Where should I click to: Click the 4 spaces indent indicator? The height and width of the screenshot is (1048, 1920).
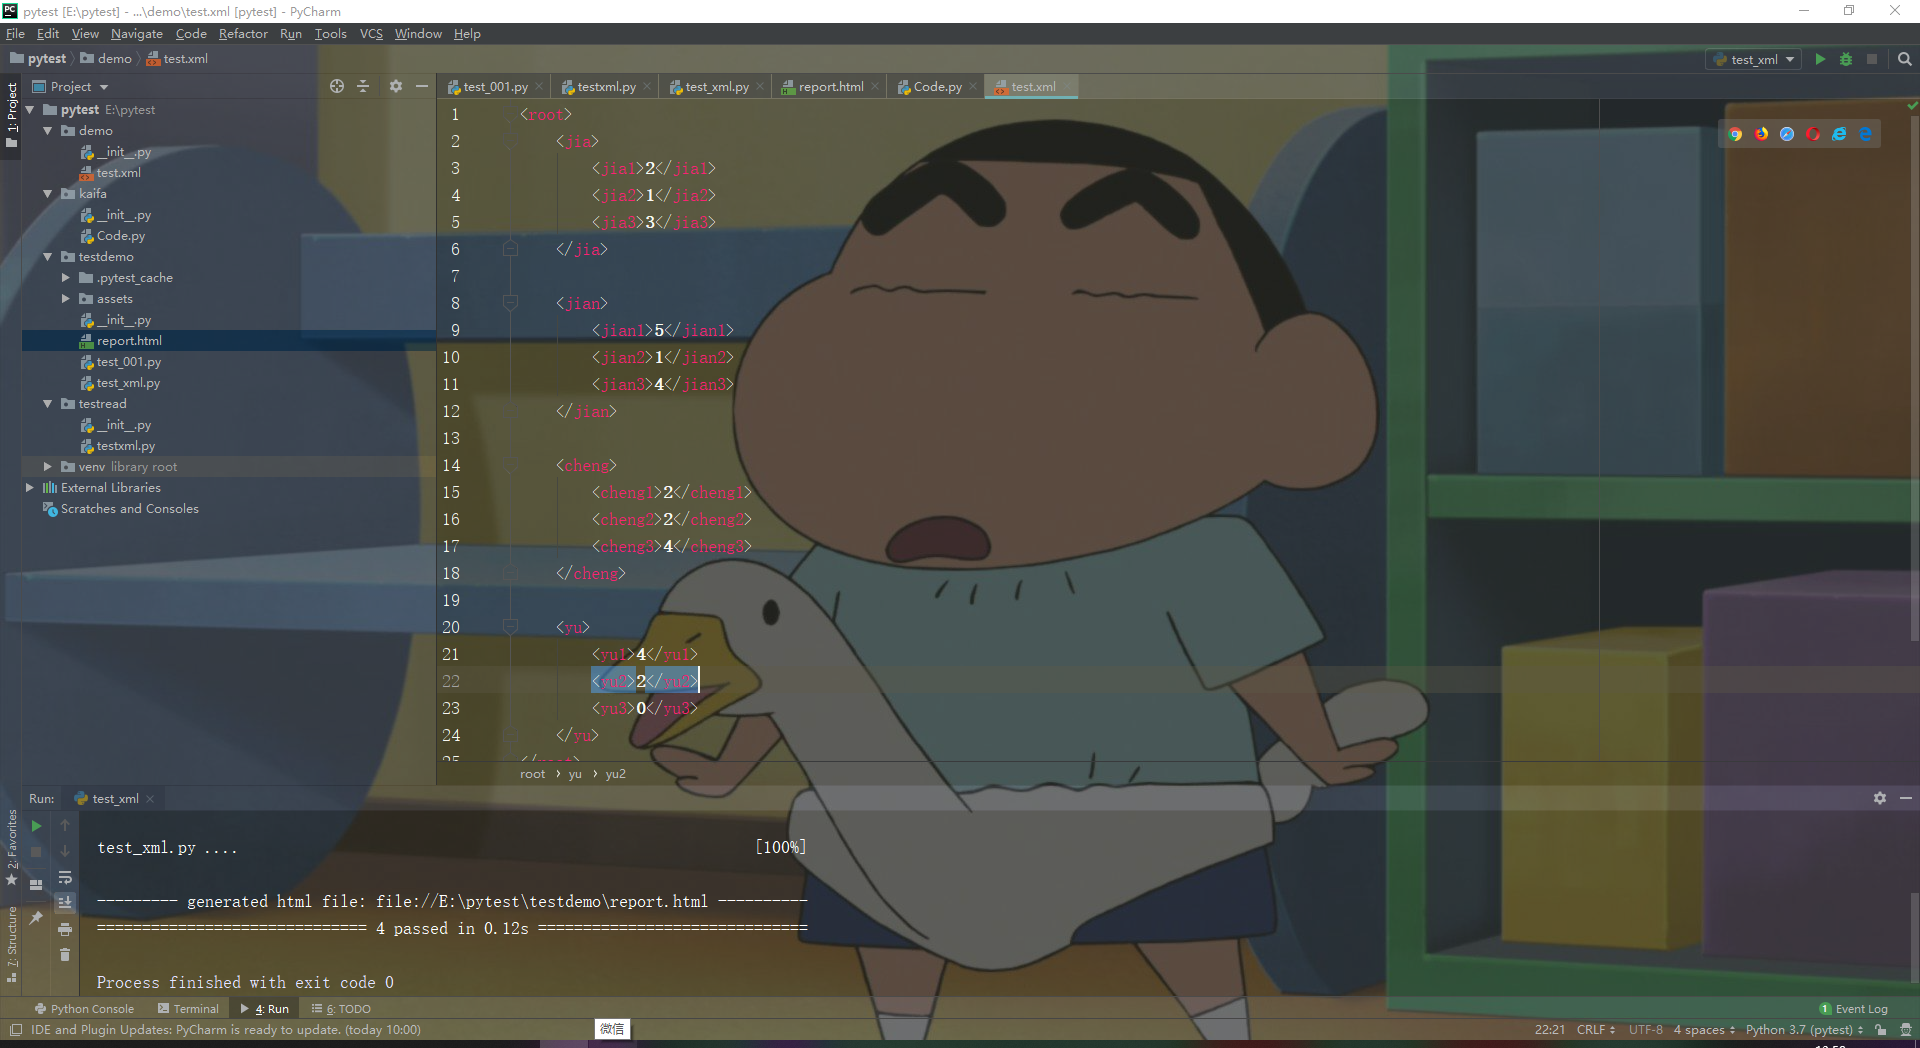click(x=1704, y=1030)
